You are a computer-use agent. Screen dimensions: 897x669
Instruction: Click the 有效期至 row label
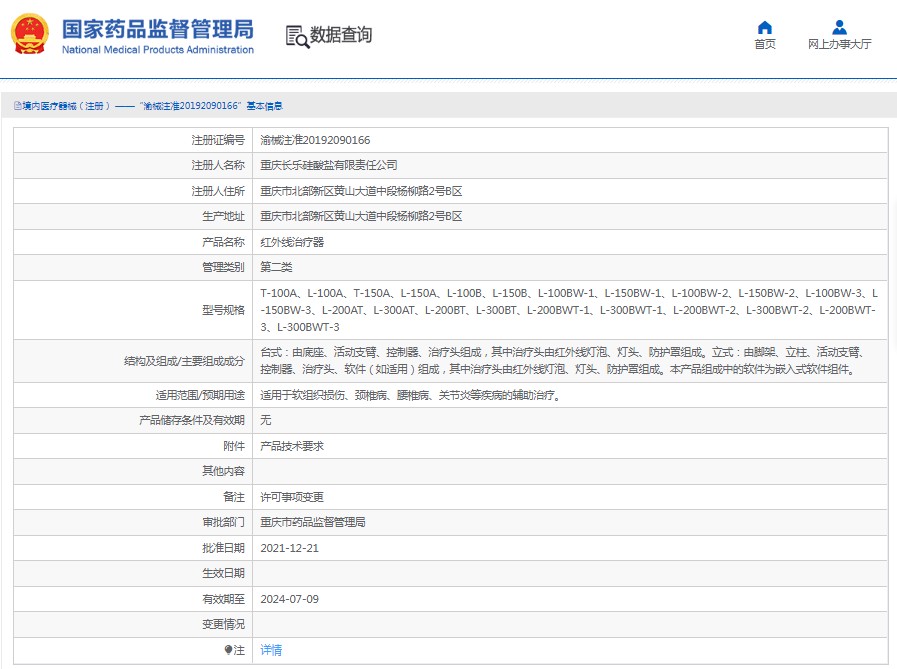click(x=223, y=599)
